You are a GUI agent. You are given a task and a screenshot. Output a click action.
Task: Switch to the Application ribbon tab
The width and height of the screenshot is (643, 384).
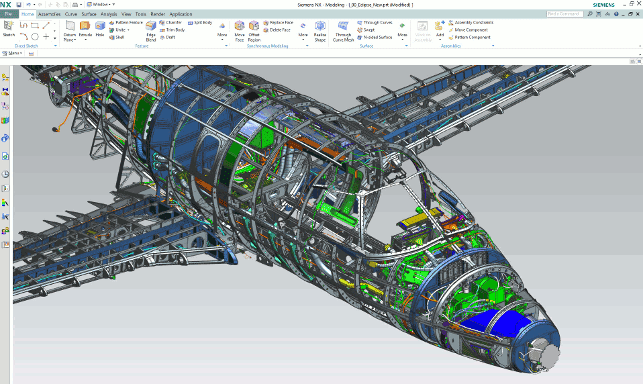pos(181,14)
